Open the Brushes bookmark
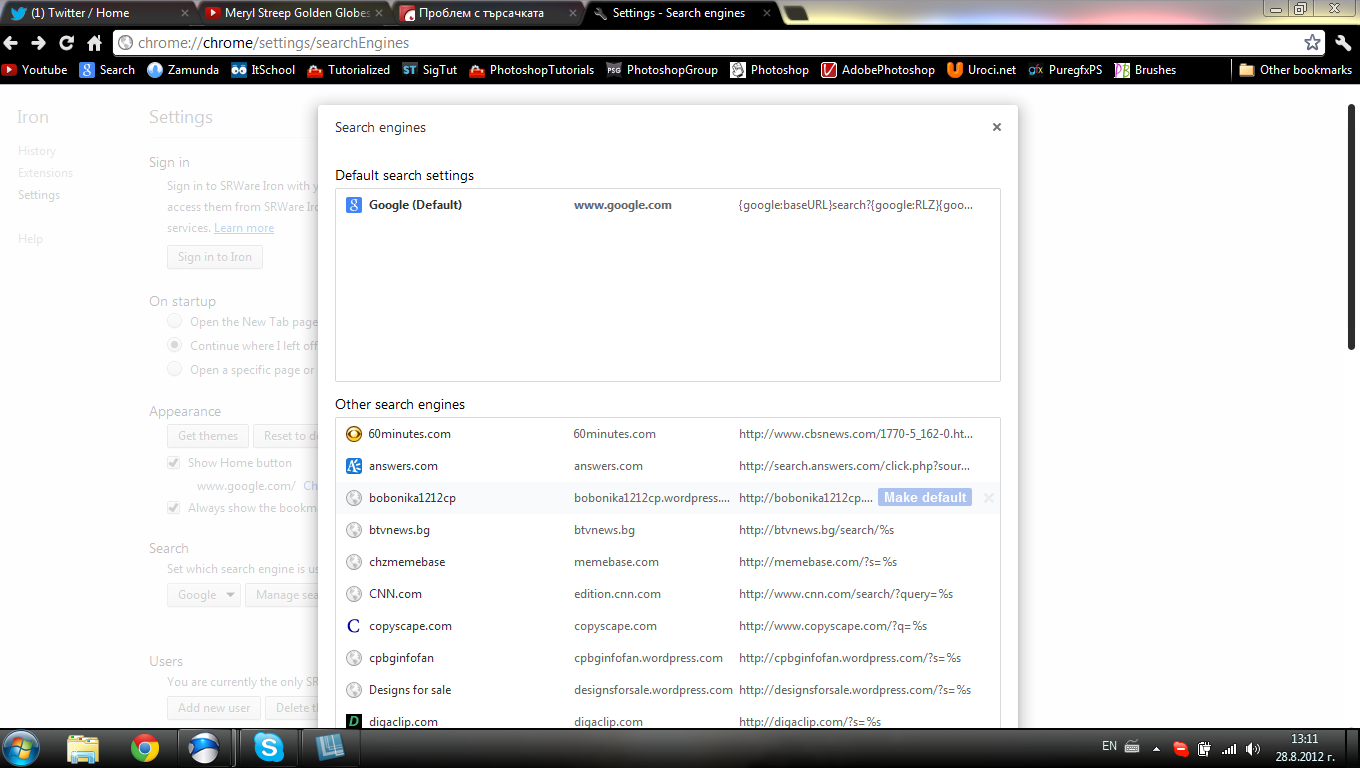Viewport: 1360px width, 768px height. tap(1146, 70)
